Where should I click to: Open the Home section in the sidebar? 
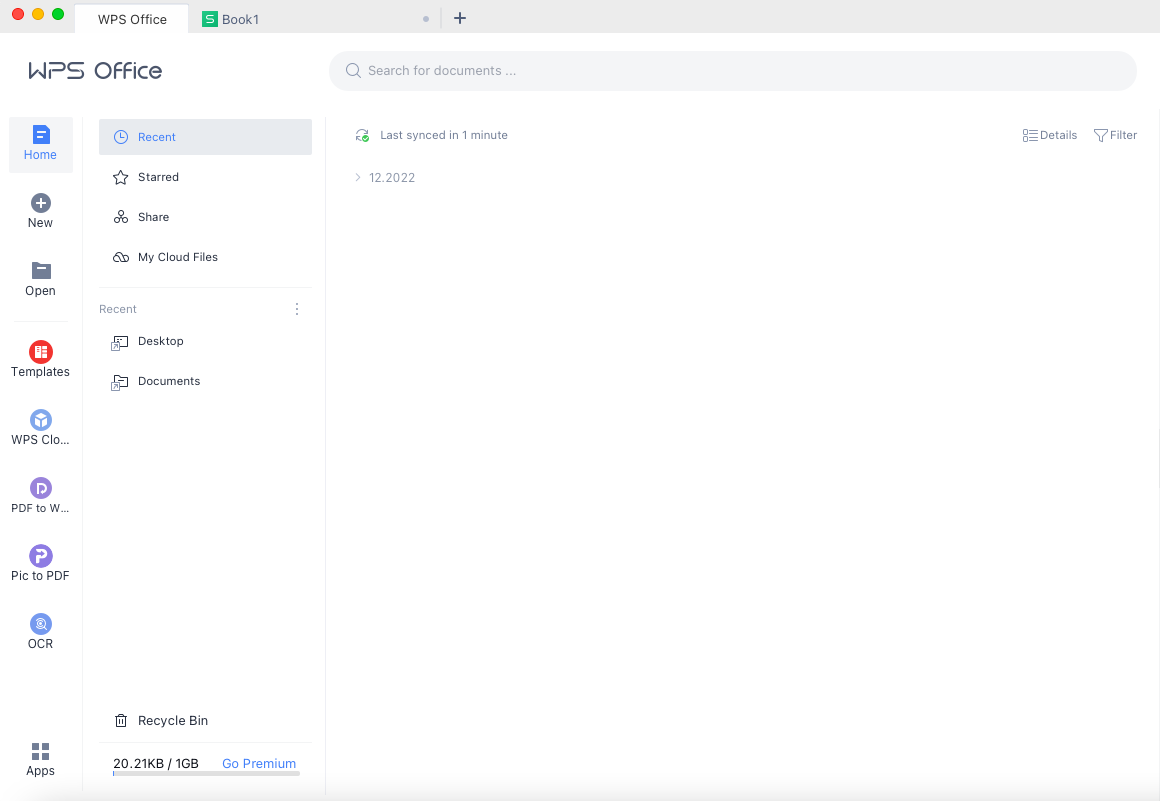coord(41,144)
